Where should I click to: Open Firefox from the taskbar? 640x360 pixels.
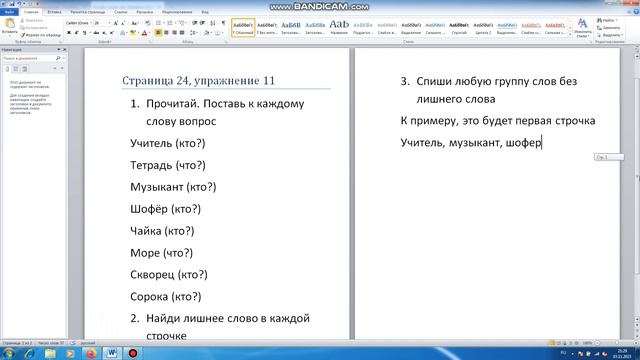pyautogui.click(x=91, y=353)
